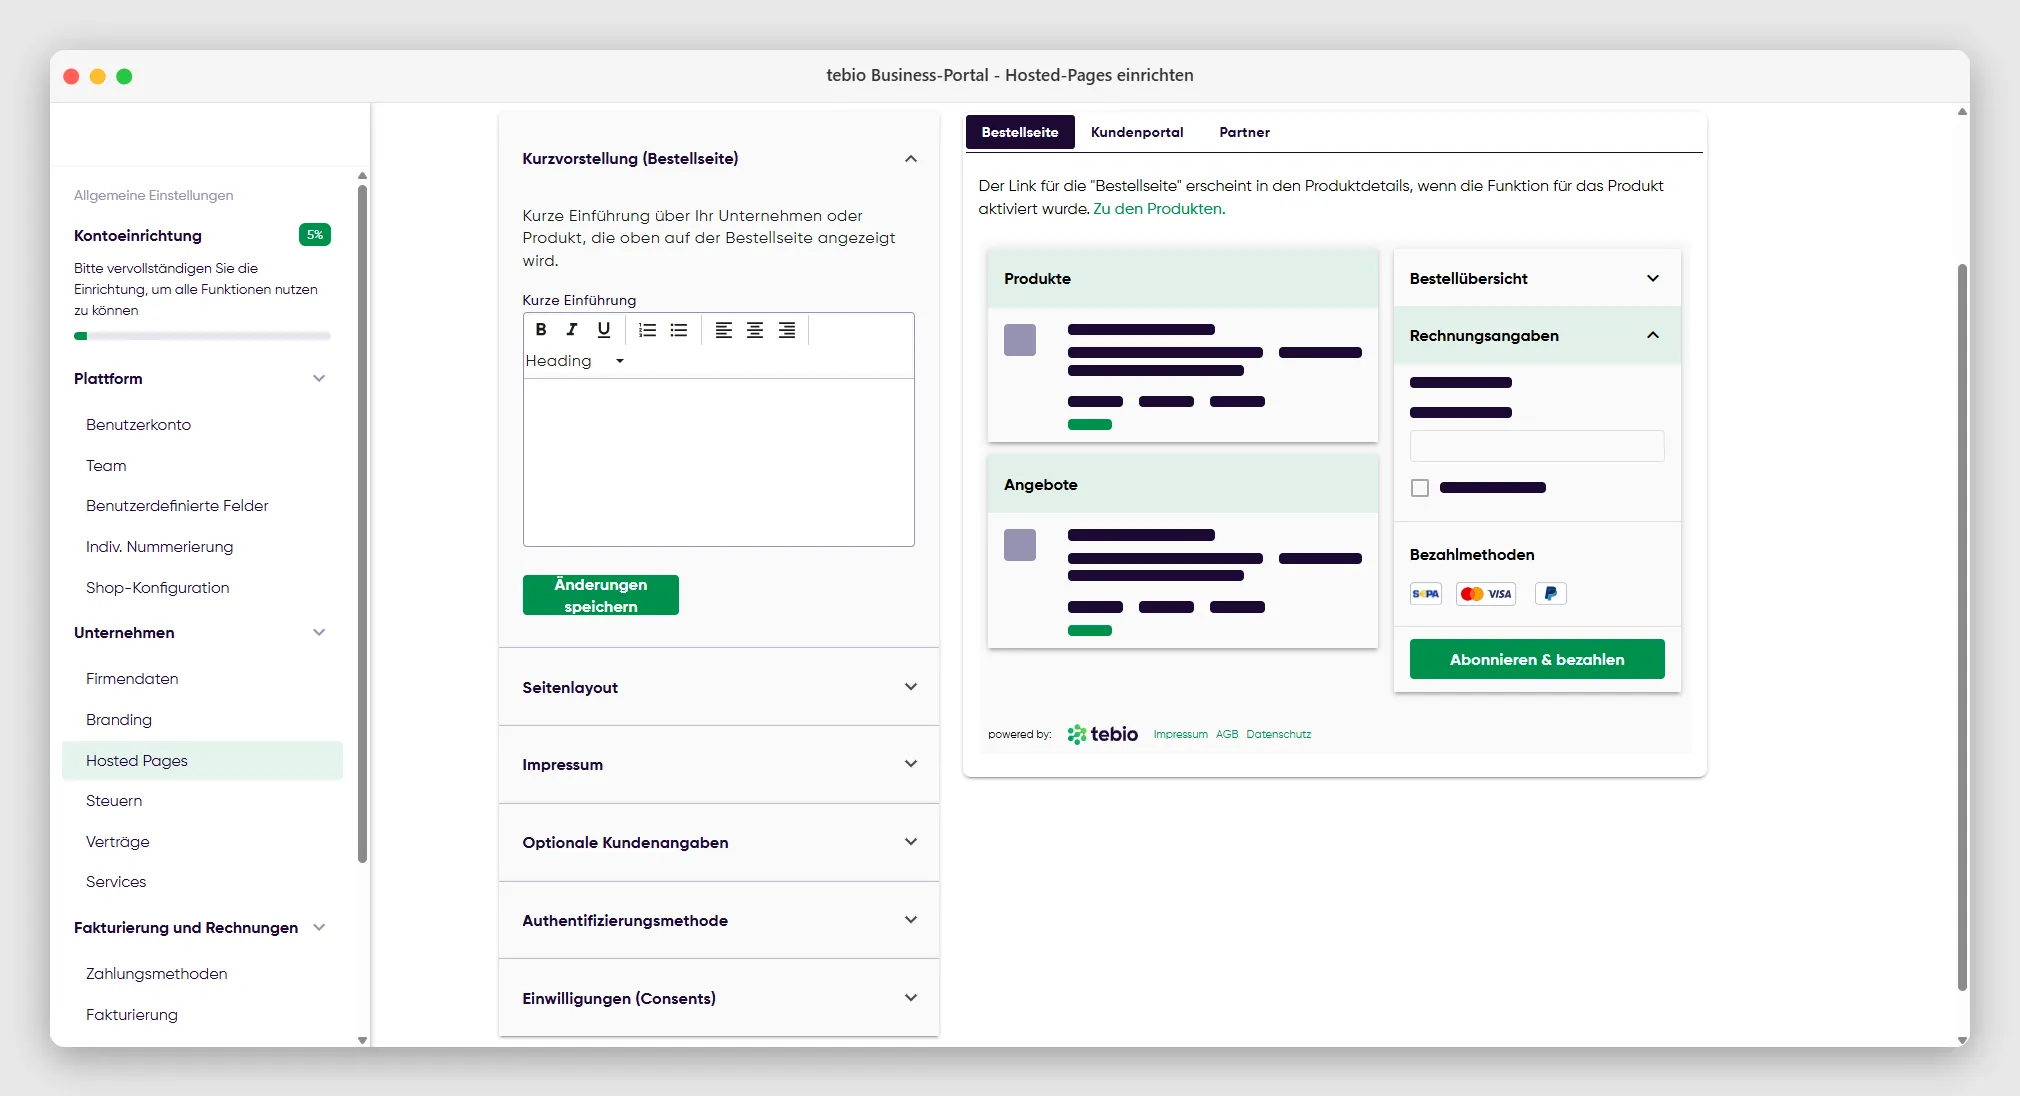The width and height of the screenshot is (2020, 1096).
Task: Click Allgemeine Einstellungen label
Action: 153,195
